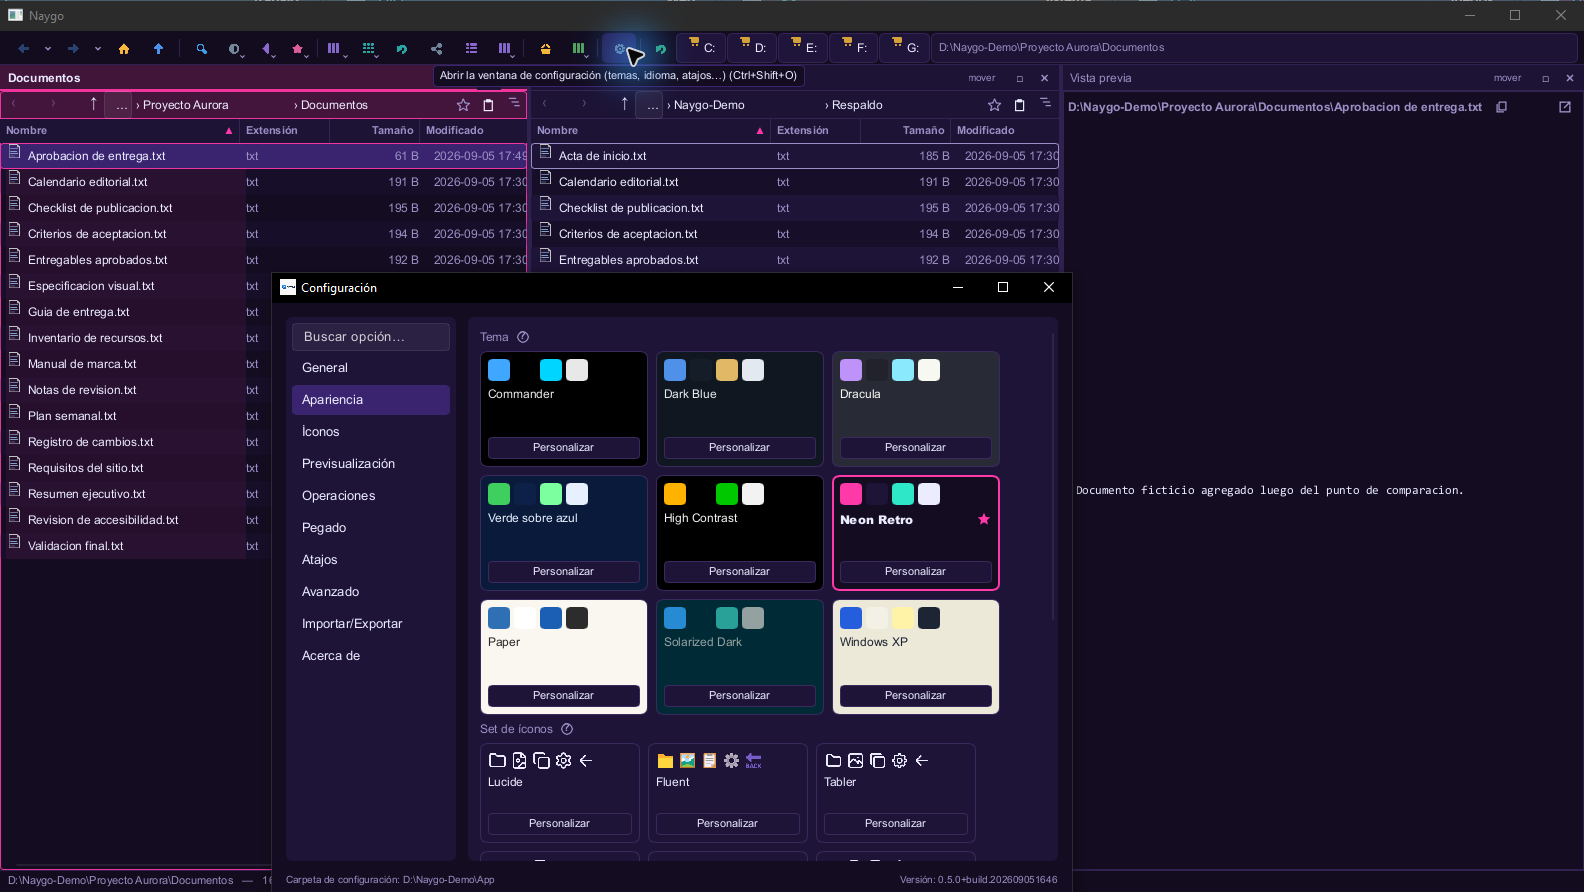
Task: Click the help icon next to Tema
Action: (523, 337)
